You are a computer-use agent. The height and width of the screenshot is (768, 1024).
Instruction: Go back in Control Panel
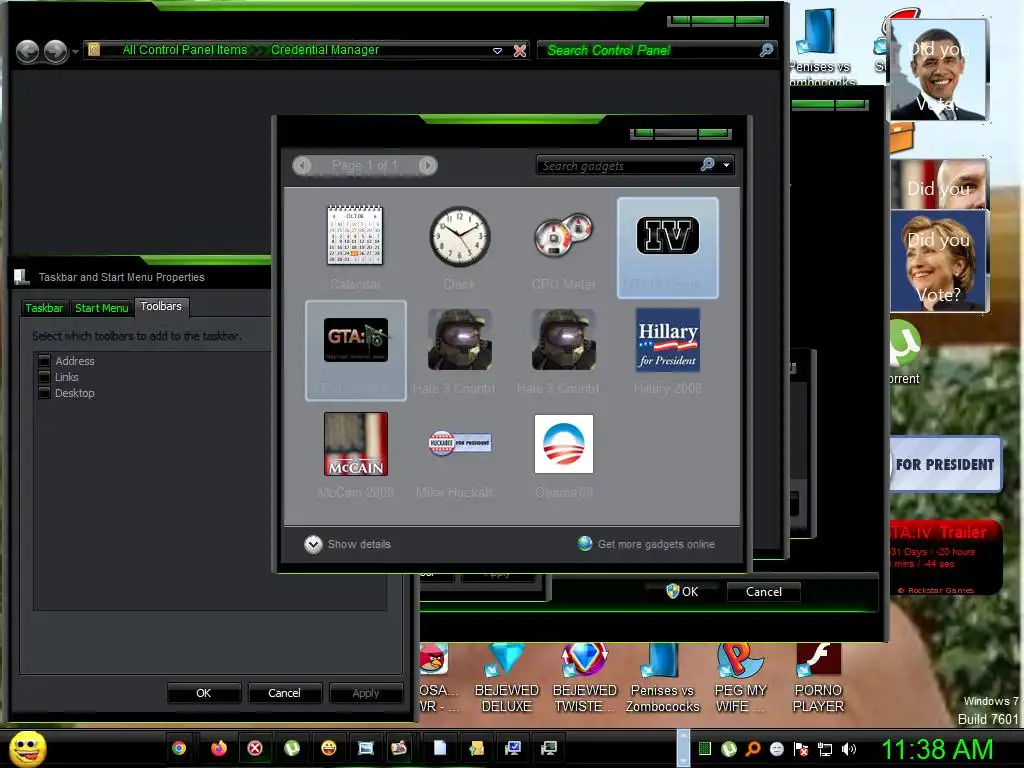pyautogui.click(x=27, y=51)
